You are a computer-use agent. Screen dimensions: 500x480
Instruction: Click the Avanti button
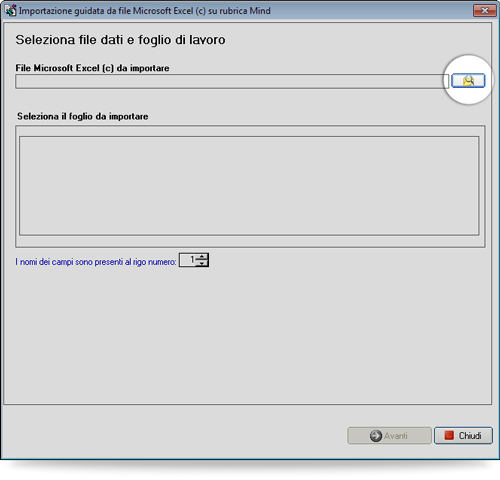389,436
